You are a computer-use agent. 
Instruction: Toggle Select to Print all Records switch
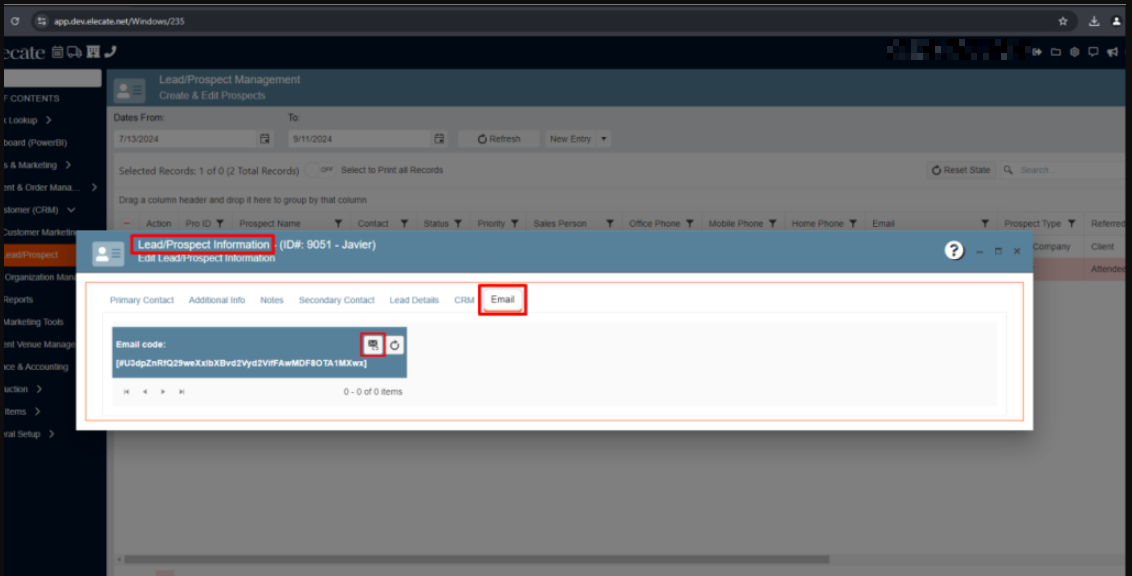point(321,170)
